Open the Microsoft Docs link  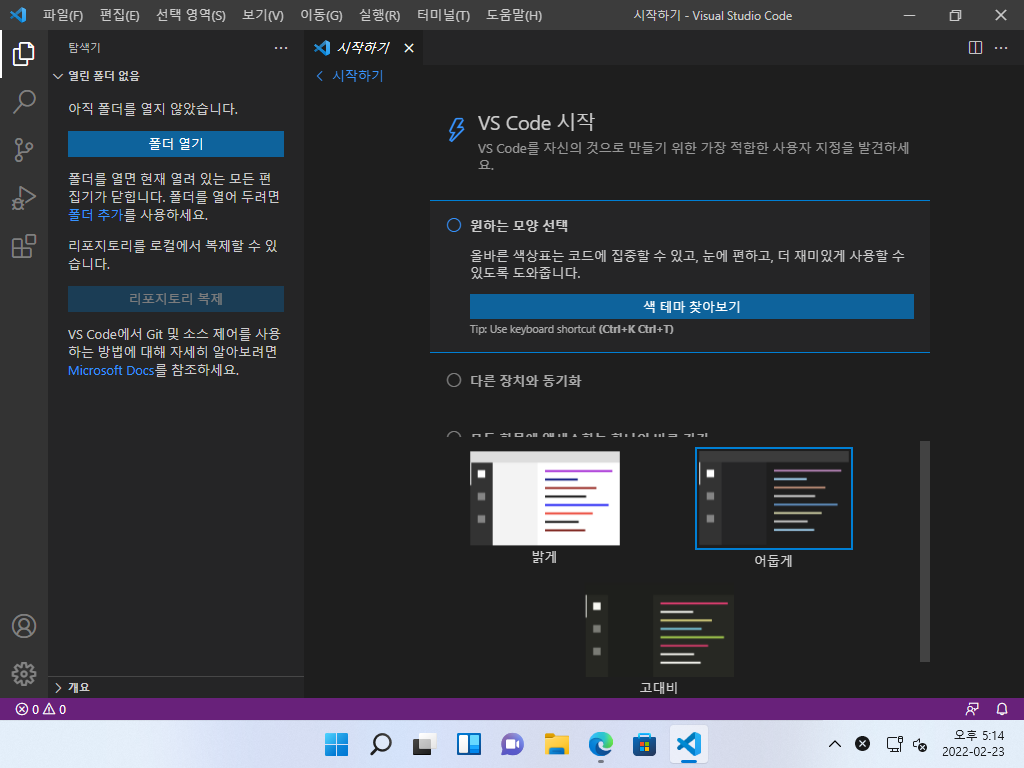(111, 370)
